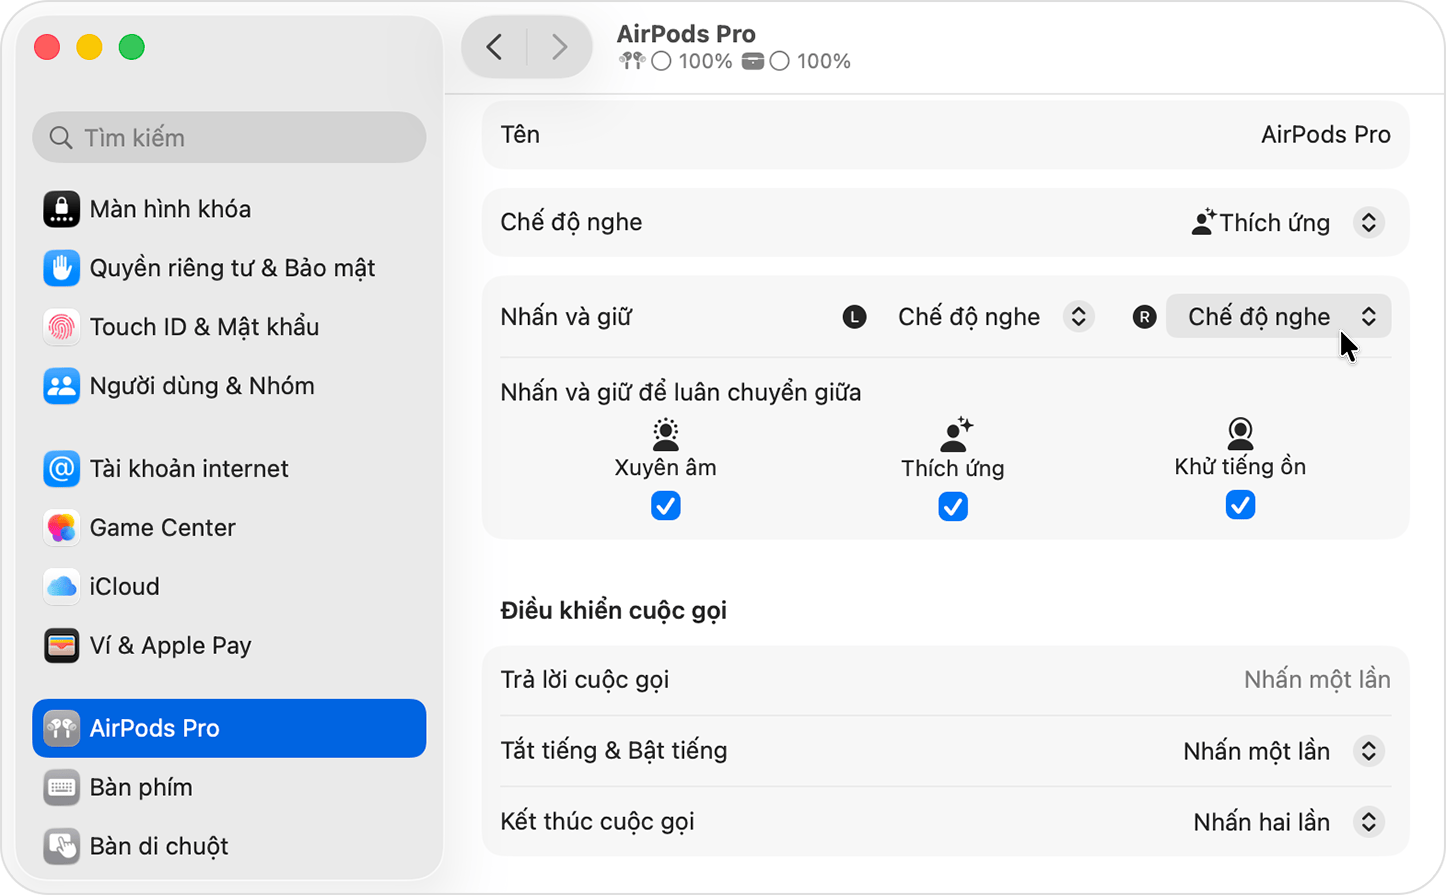Click the Tìm kiếm search field
The image size is (1446, 896).
pyautogui.click(x=228, y=137)
